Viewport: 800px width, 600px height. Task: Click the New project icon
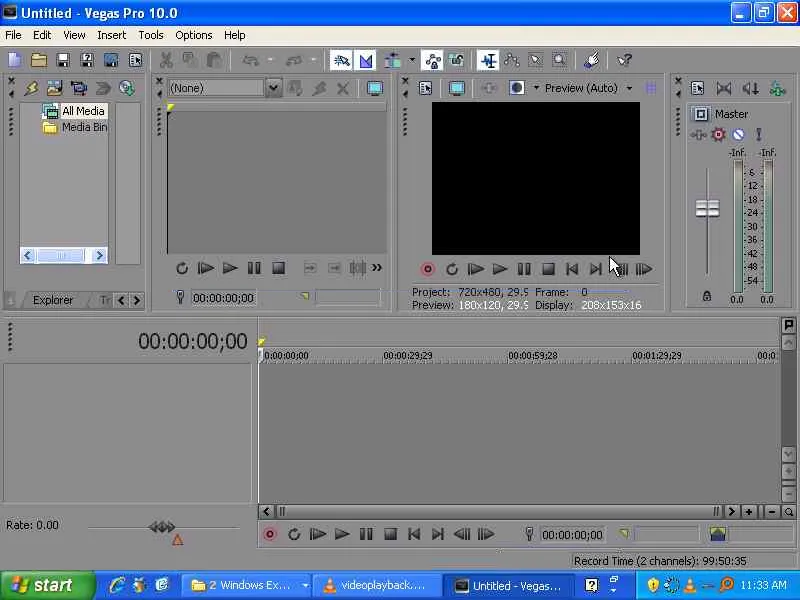[14, 60]
